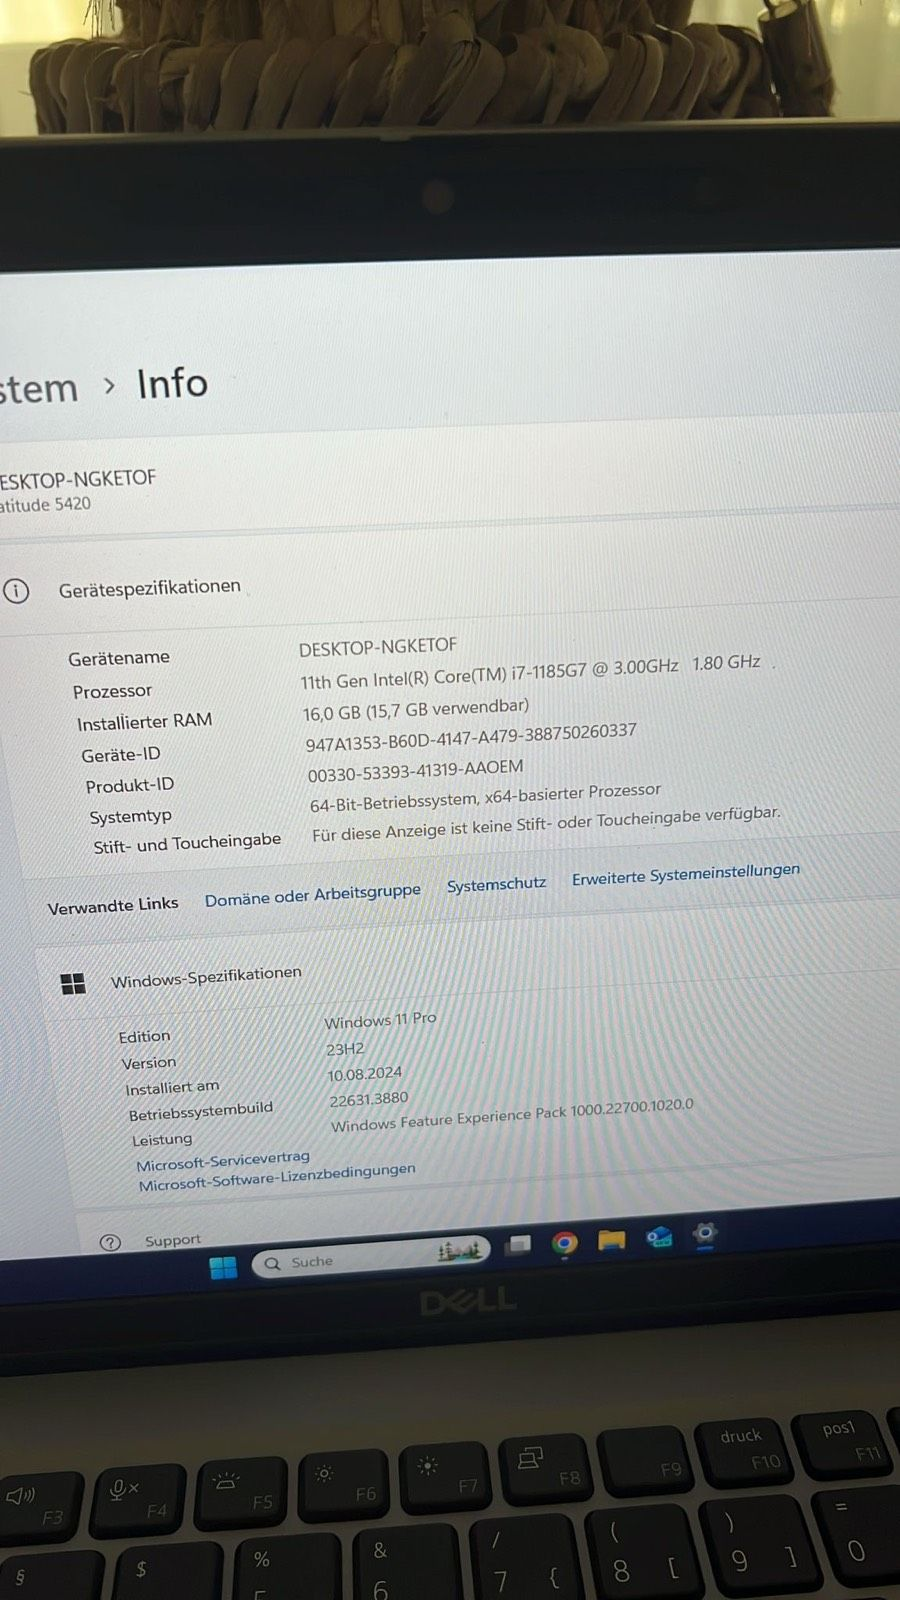The height and width of the screenshot is (1600, 900).
Task: Expand the Support section
Action: coord(173,1240)
